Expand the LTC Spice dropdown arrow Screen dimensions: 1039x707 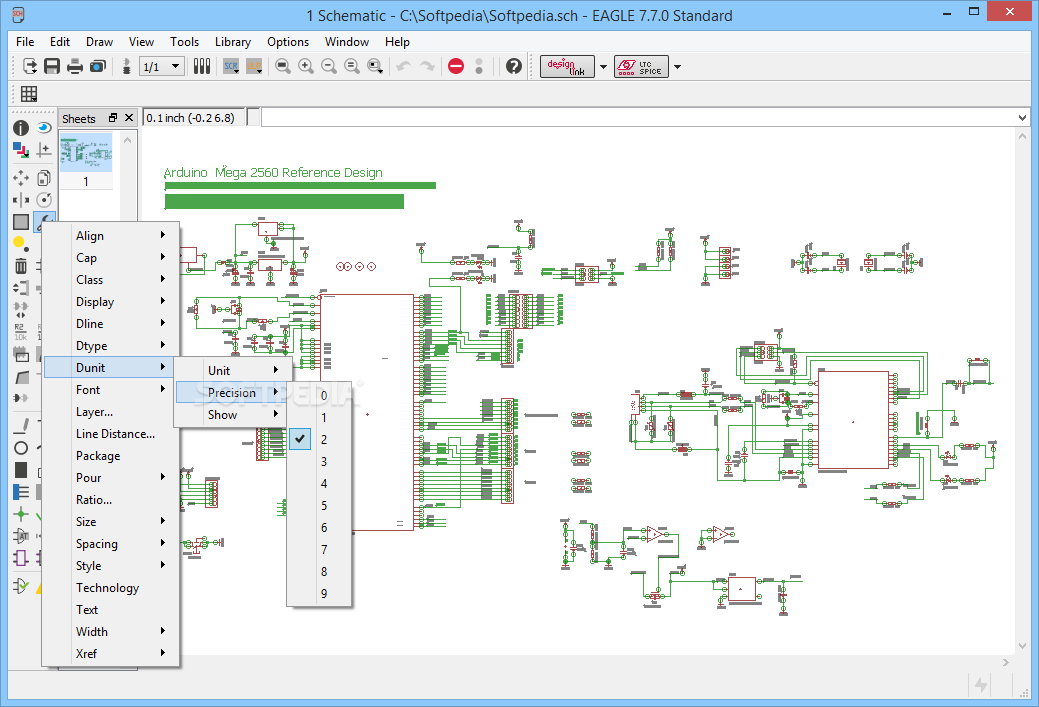pos(677,67)
